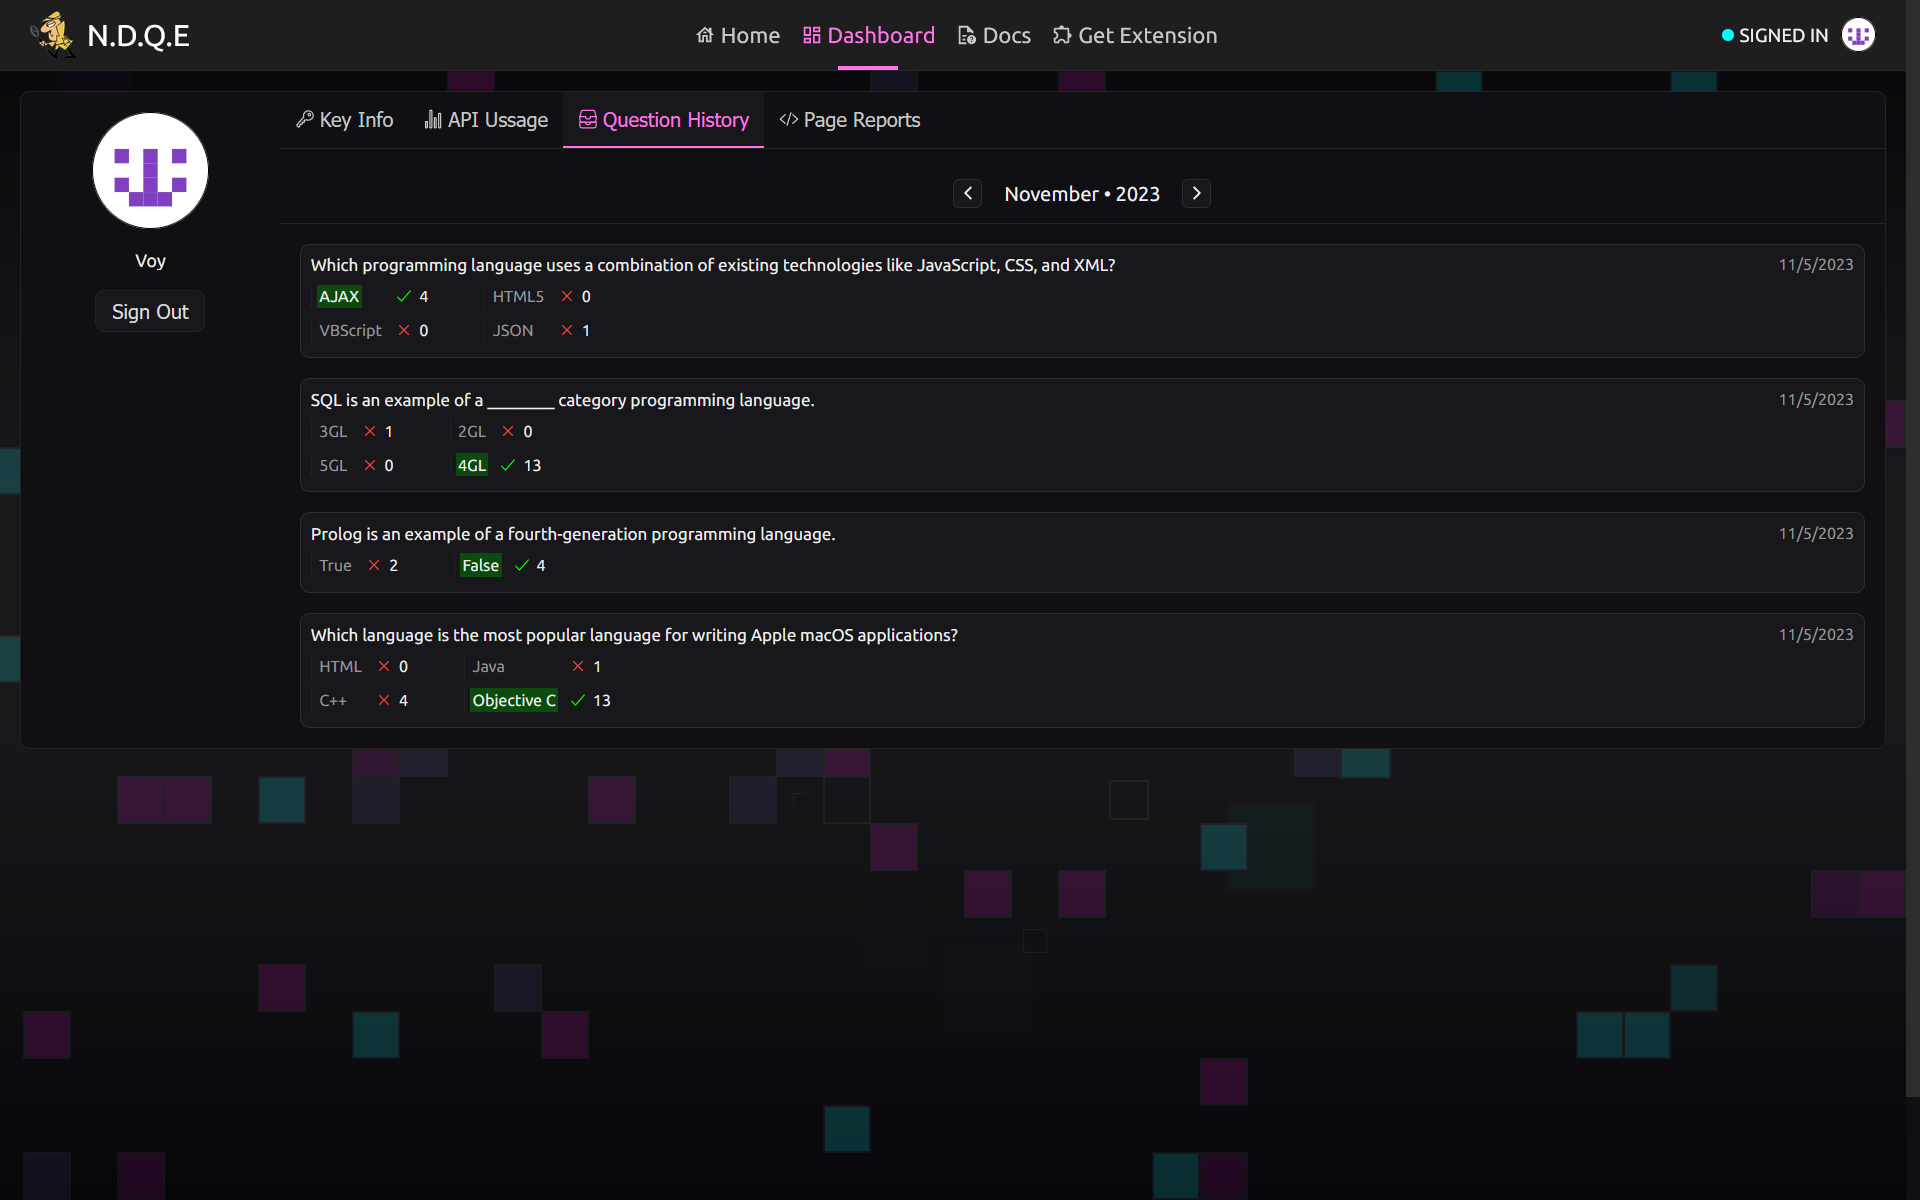
Task: Click the November 2023 month label
Action: click(1082, 194)
